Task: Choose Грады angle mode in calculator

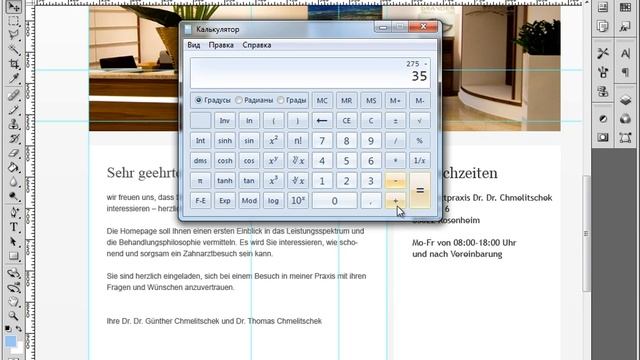Action: tap(292, 100)
